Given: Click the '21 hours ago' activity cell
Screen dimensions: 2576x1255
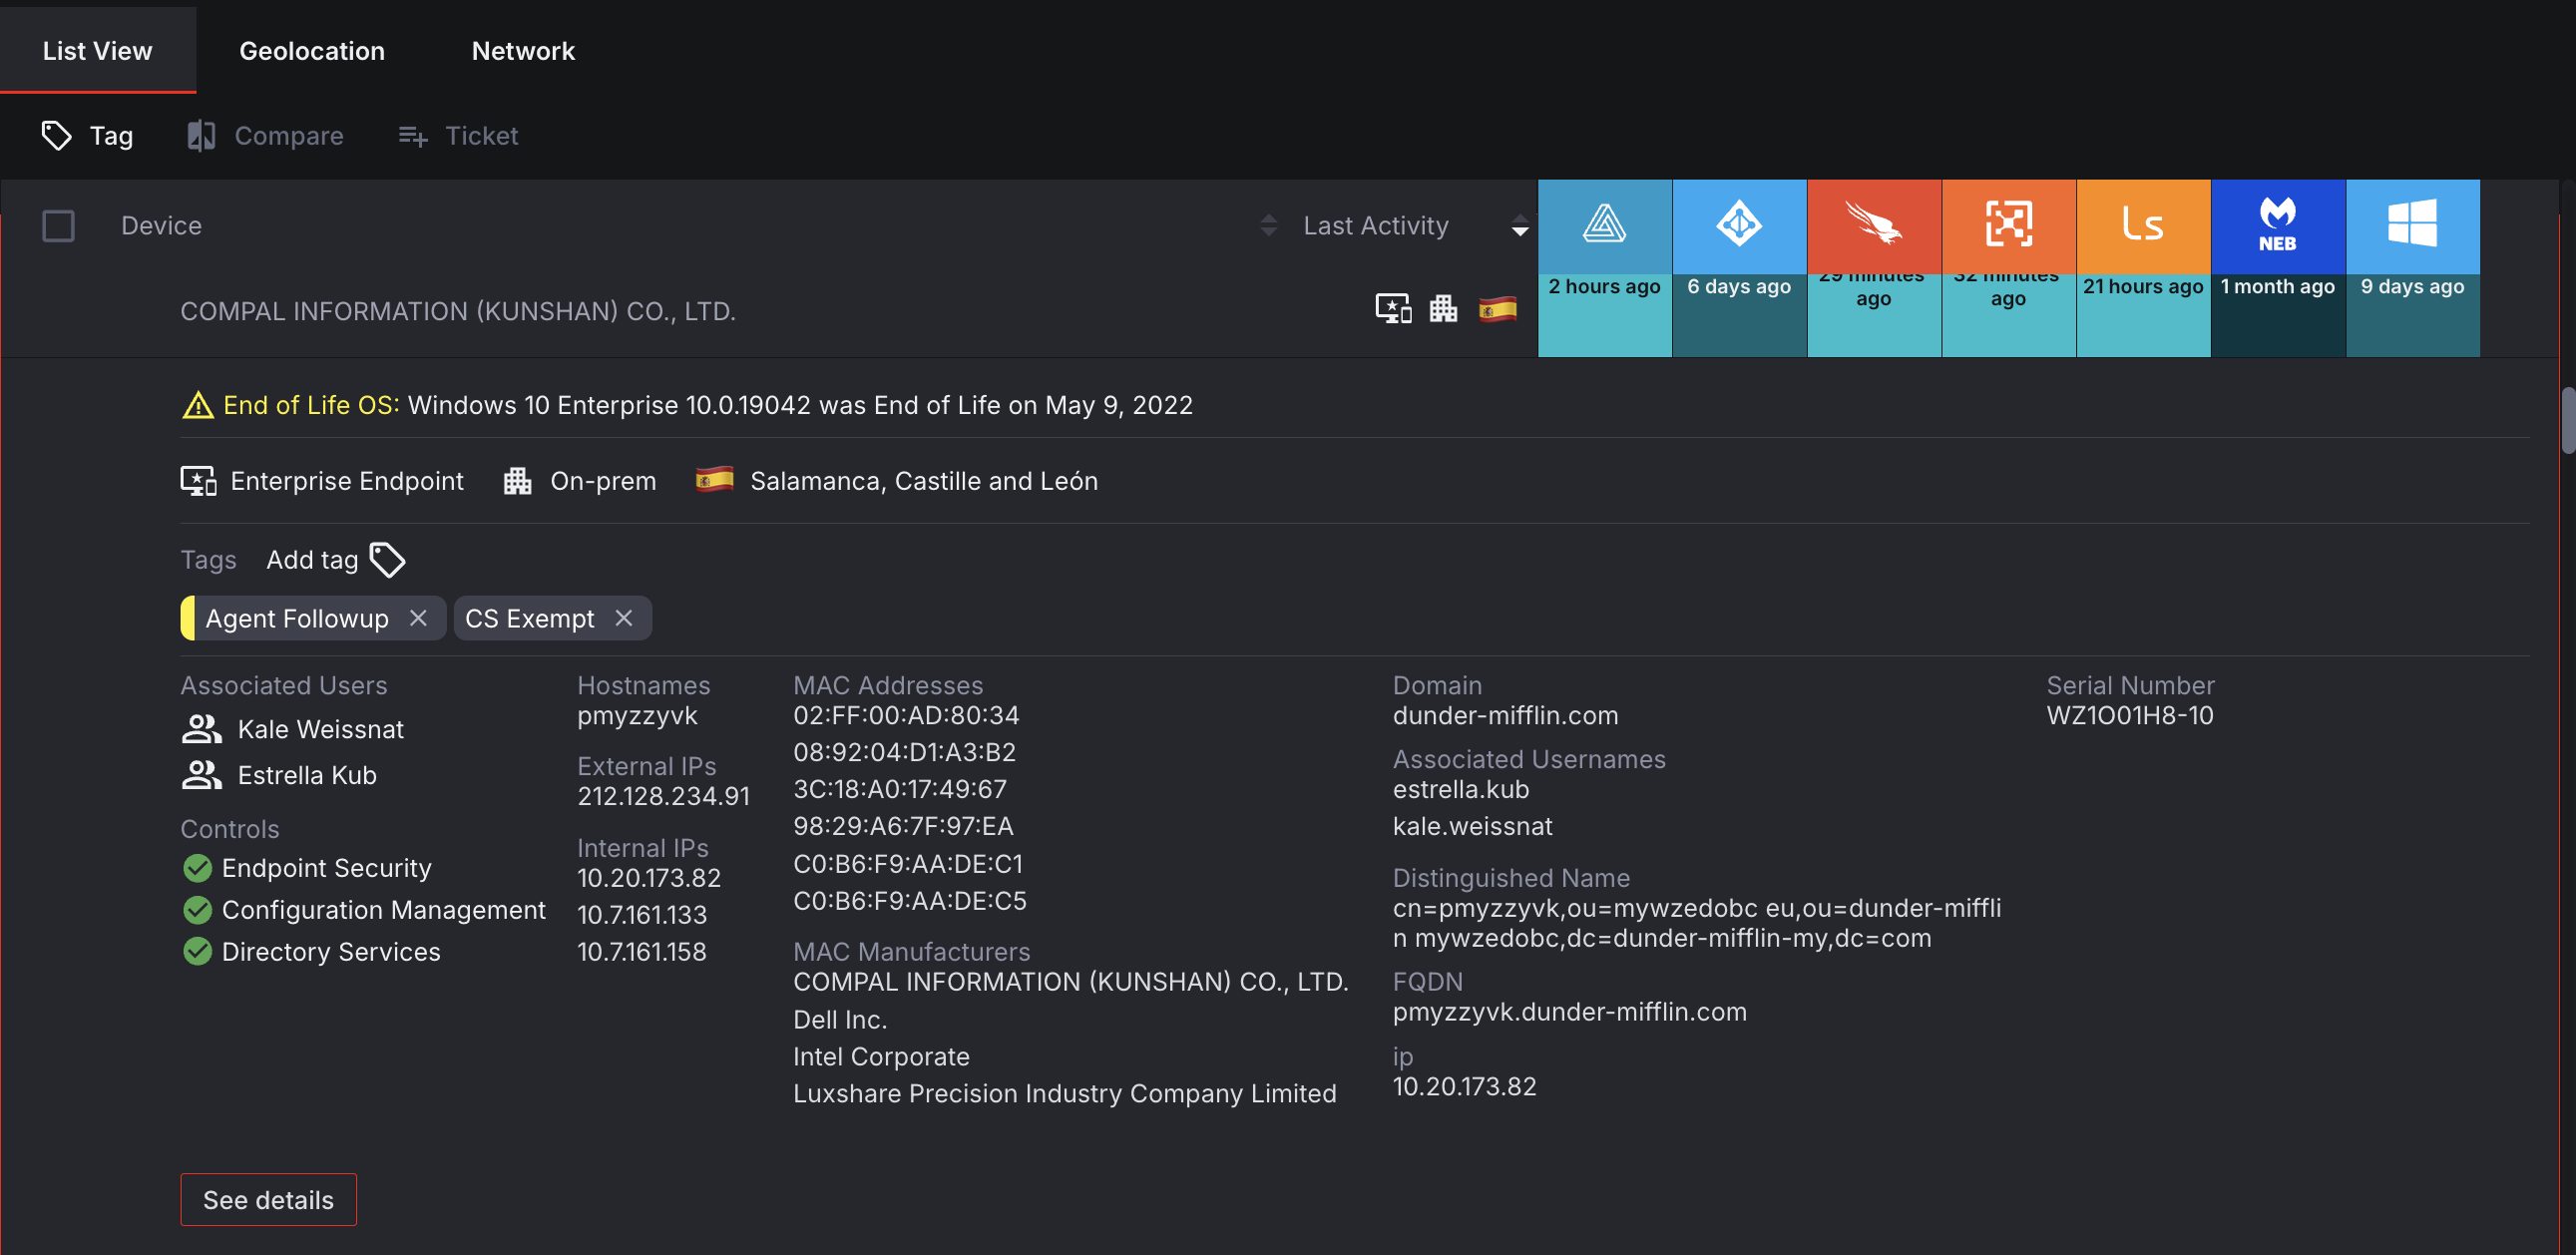Looking at the screenshot, I should tap(2143, 315).
